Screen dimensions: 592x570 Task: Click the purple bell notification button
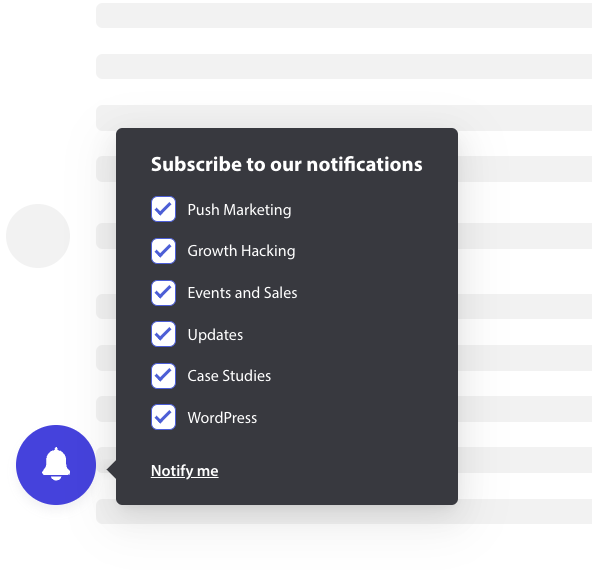pos(56,465)
